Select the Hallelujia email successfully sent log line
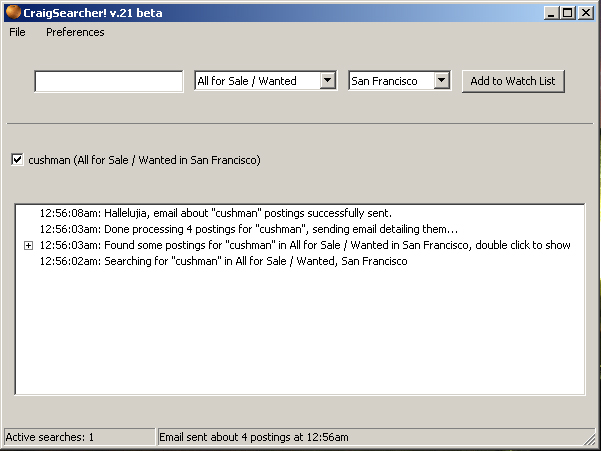The width and height of the screenshot is (601, 451). (x=215, y=213)
